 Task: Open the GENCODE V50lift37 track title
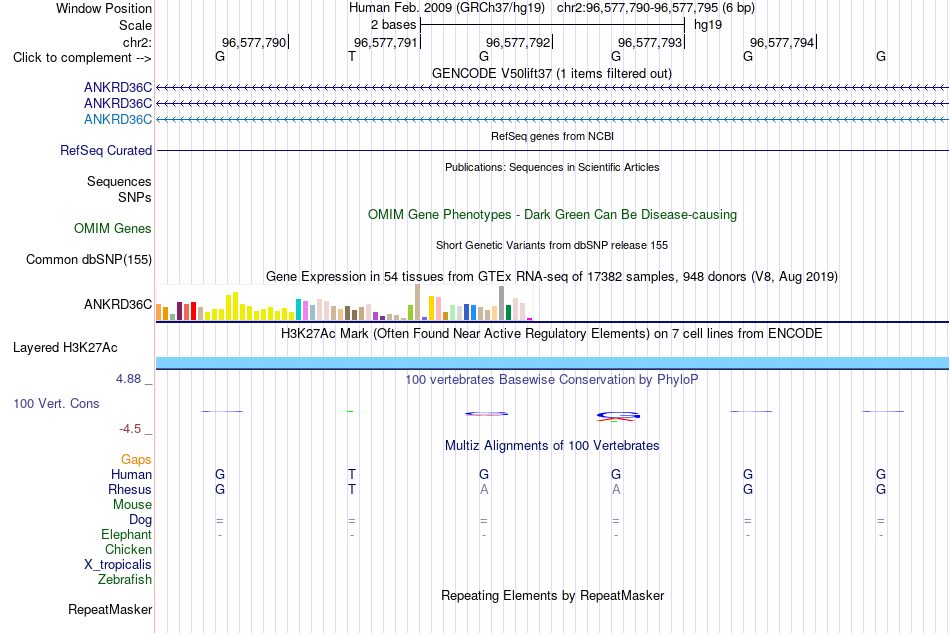[x=552, y=73]
